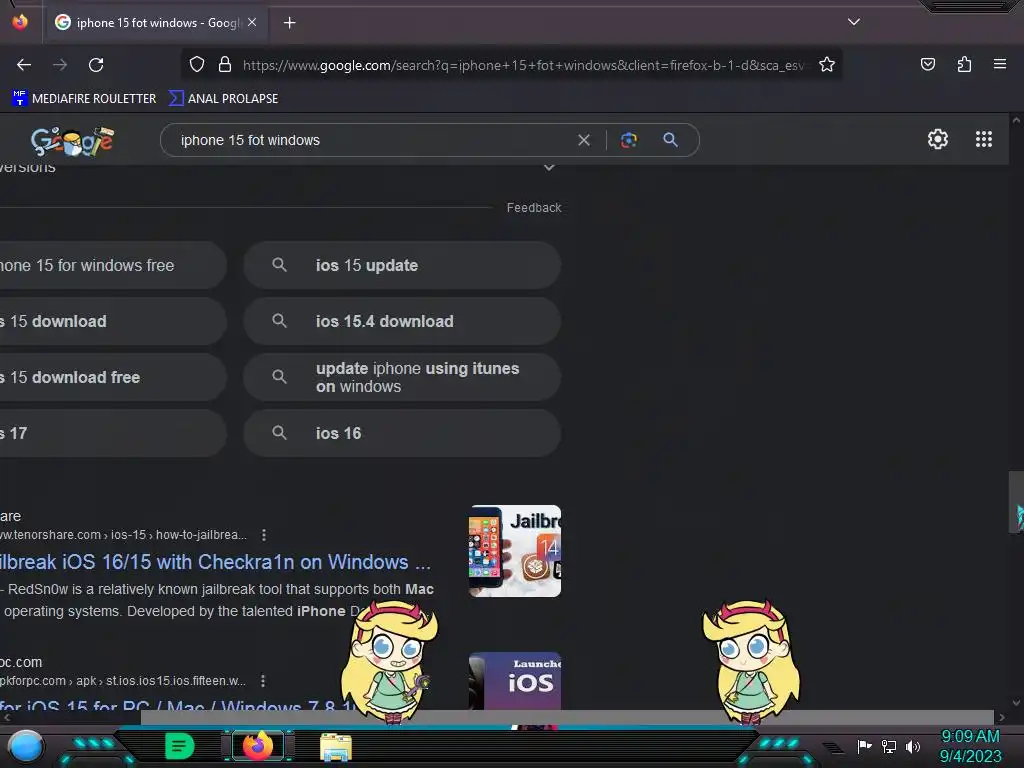
Task: Clear the search box text
Action: click(x=584, y=140)
